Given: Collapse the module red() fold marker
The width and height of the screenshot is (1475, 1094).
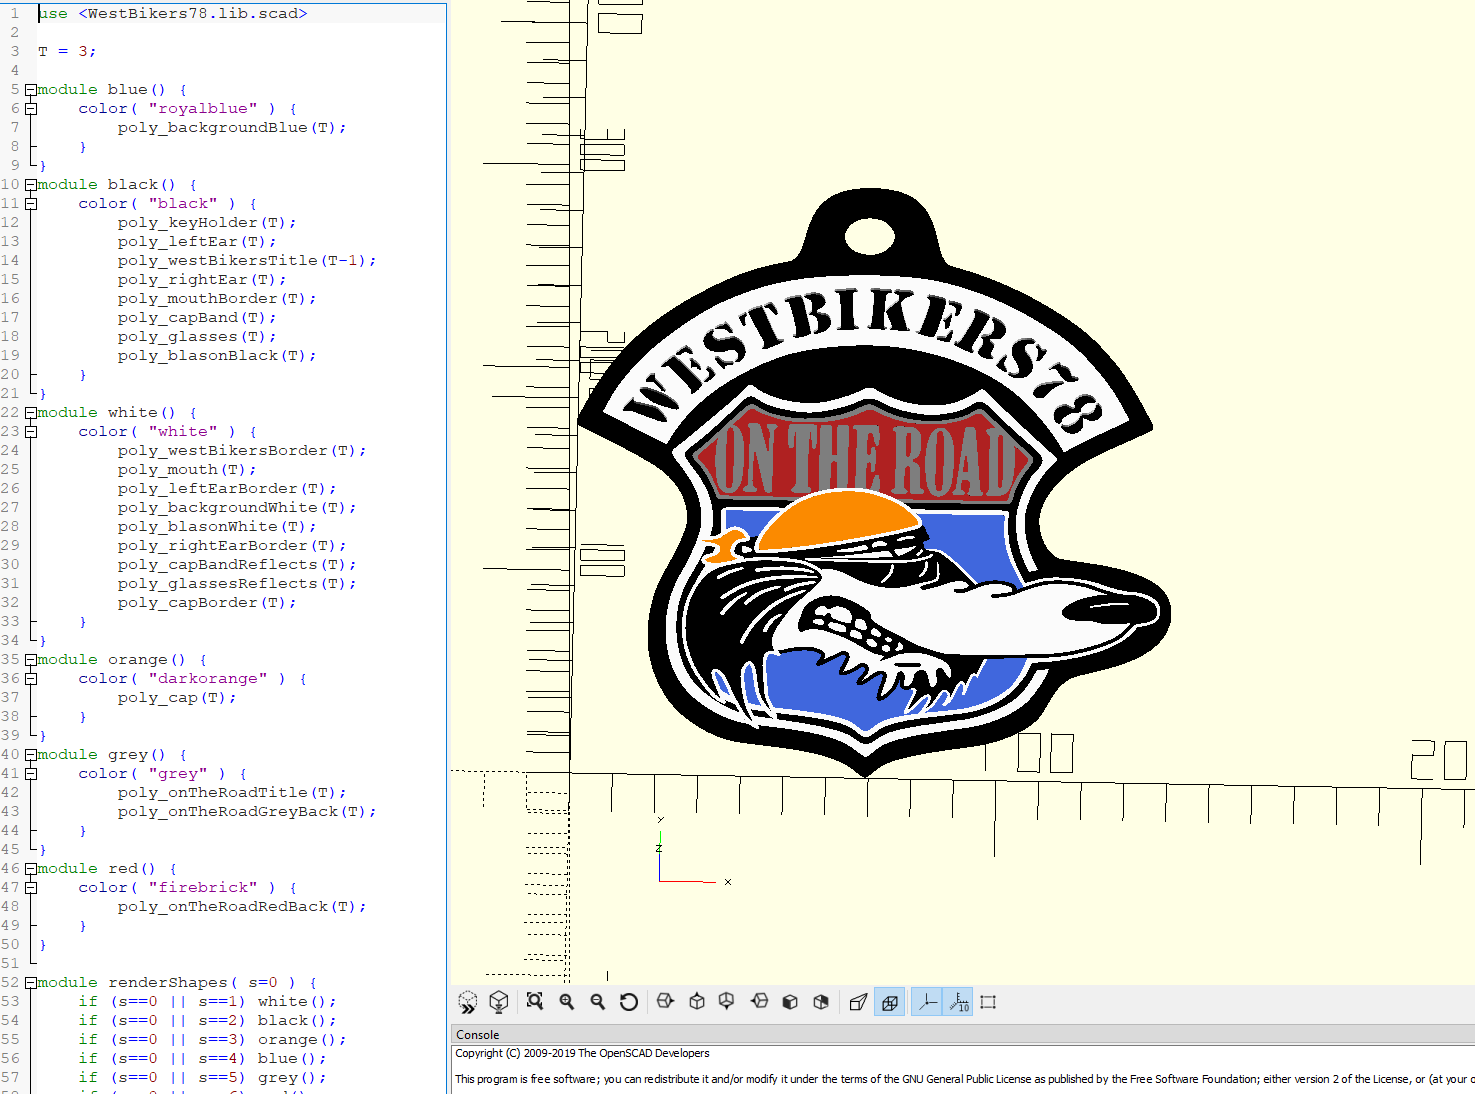Looking at the screenshot, I should click(x=31, y=869).
